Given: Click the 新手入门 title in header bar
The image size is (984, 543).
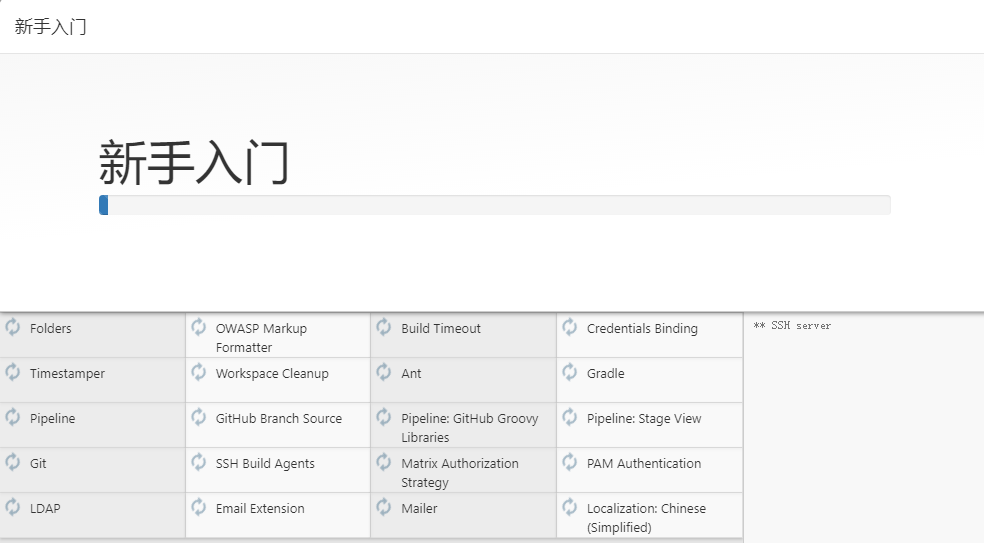Looking at the screenshot, I should pyautogui.click(x=50, y=26).
